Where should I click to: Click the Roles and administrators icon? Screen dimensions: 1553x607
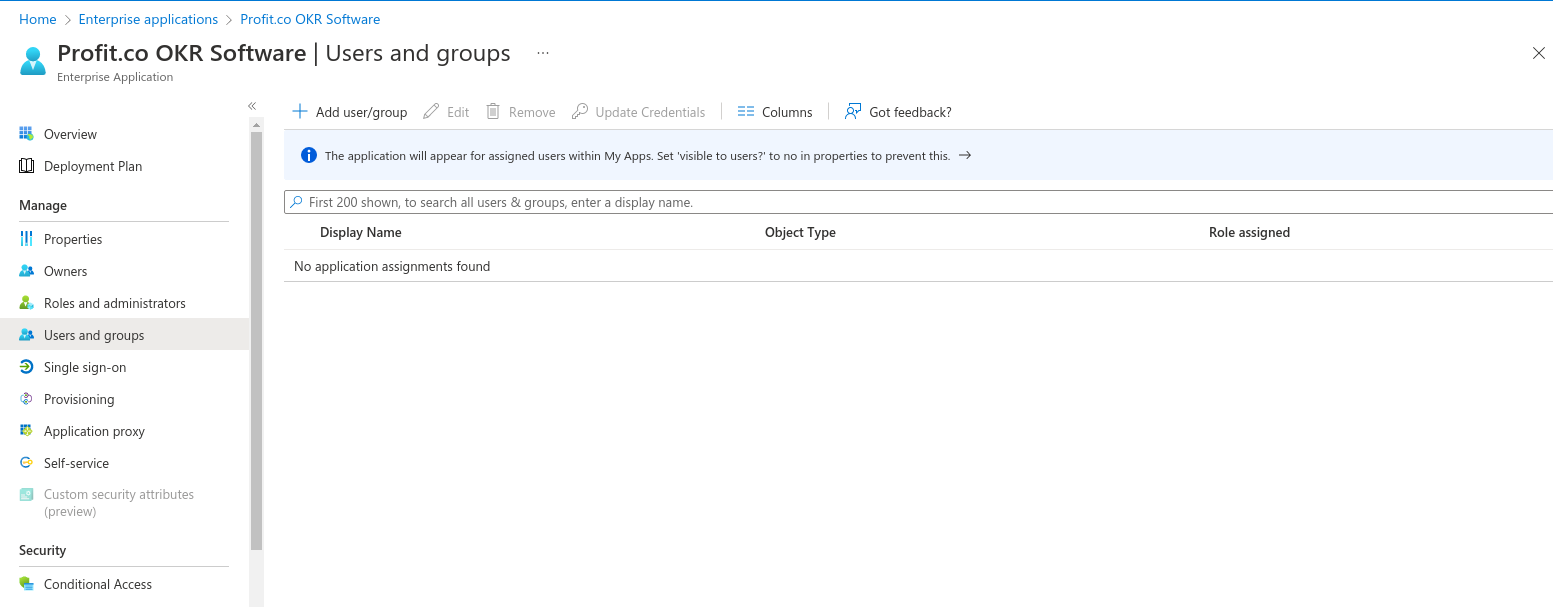pyautogui.click(x=26, y=303)
